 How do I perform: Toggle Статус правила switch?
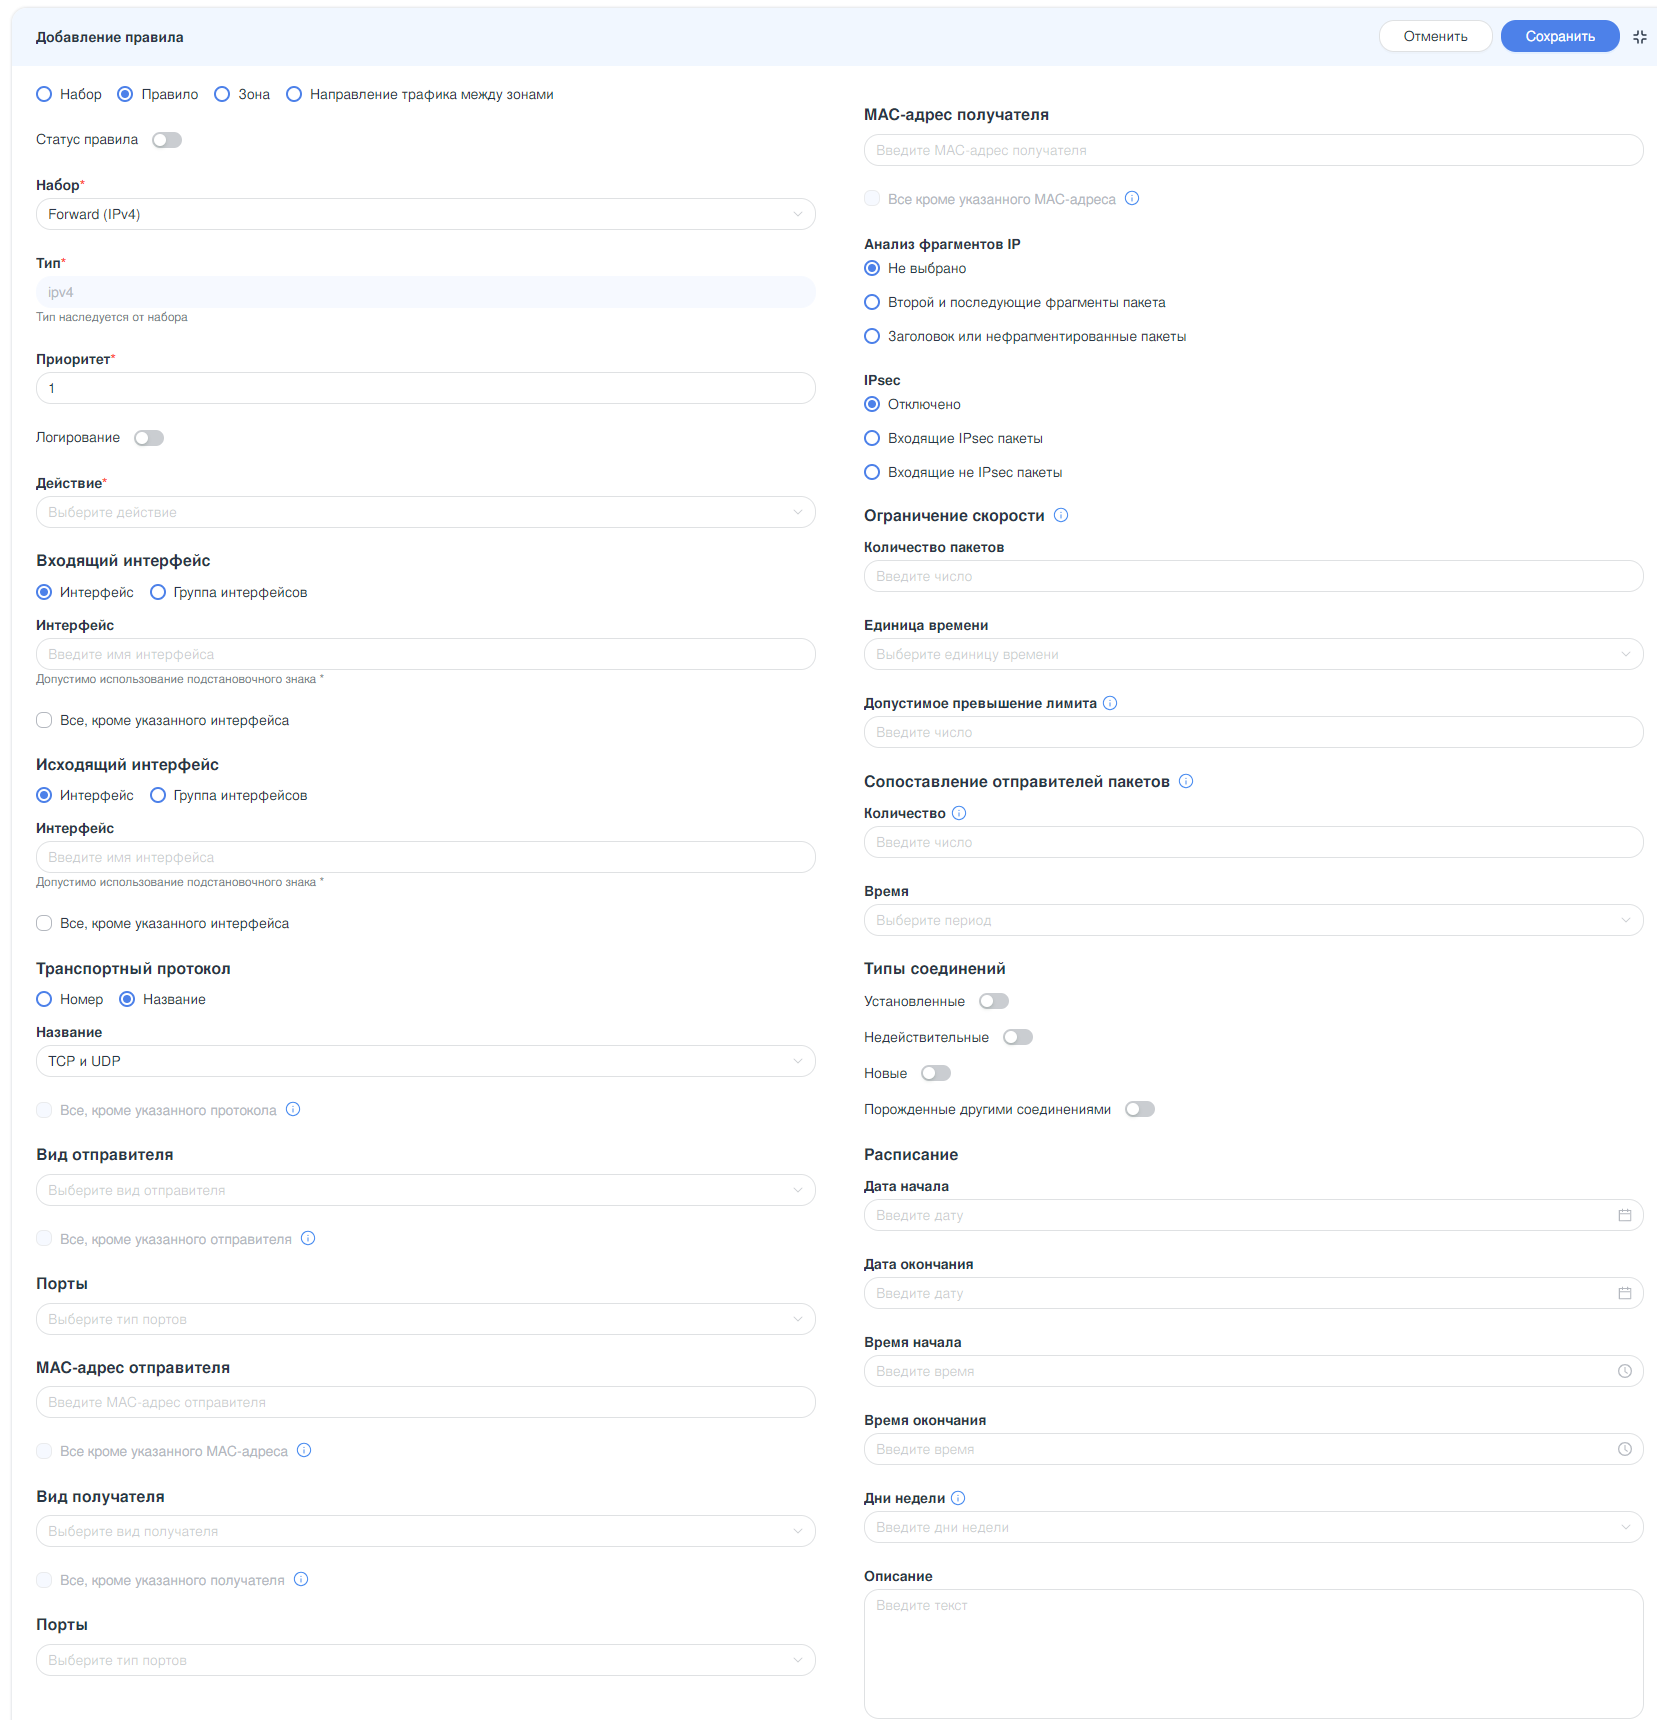point(167,140)
